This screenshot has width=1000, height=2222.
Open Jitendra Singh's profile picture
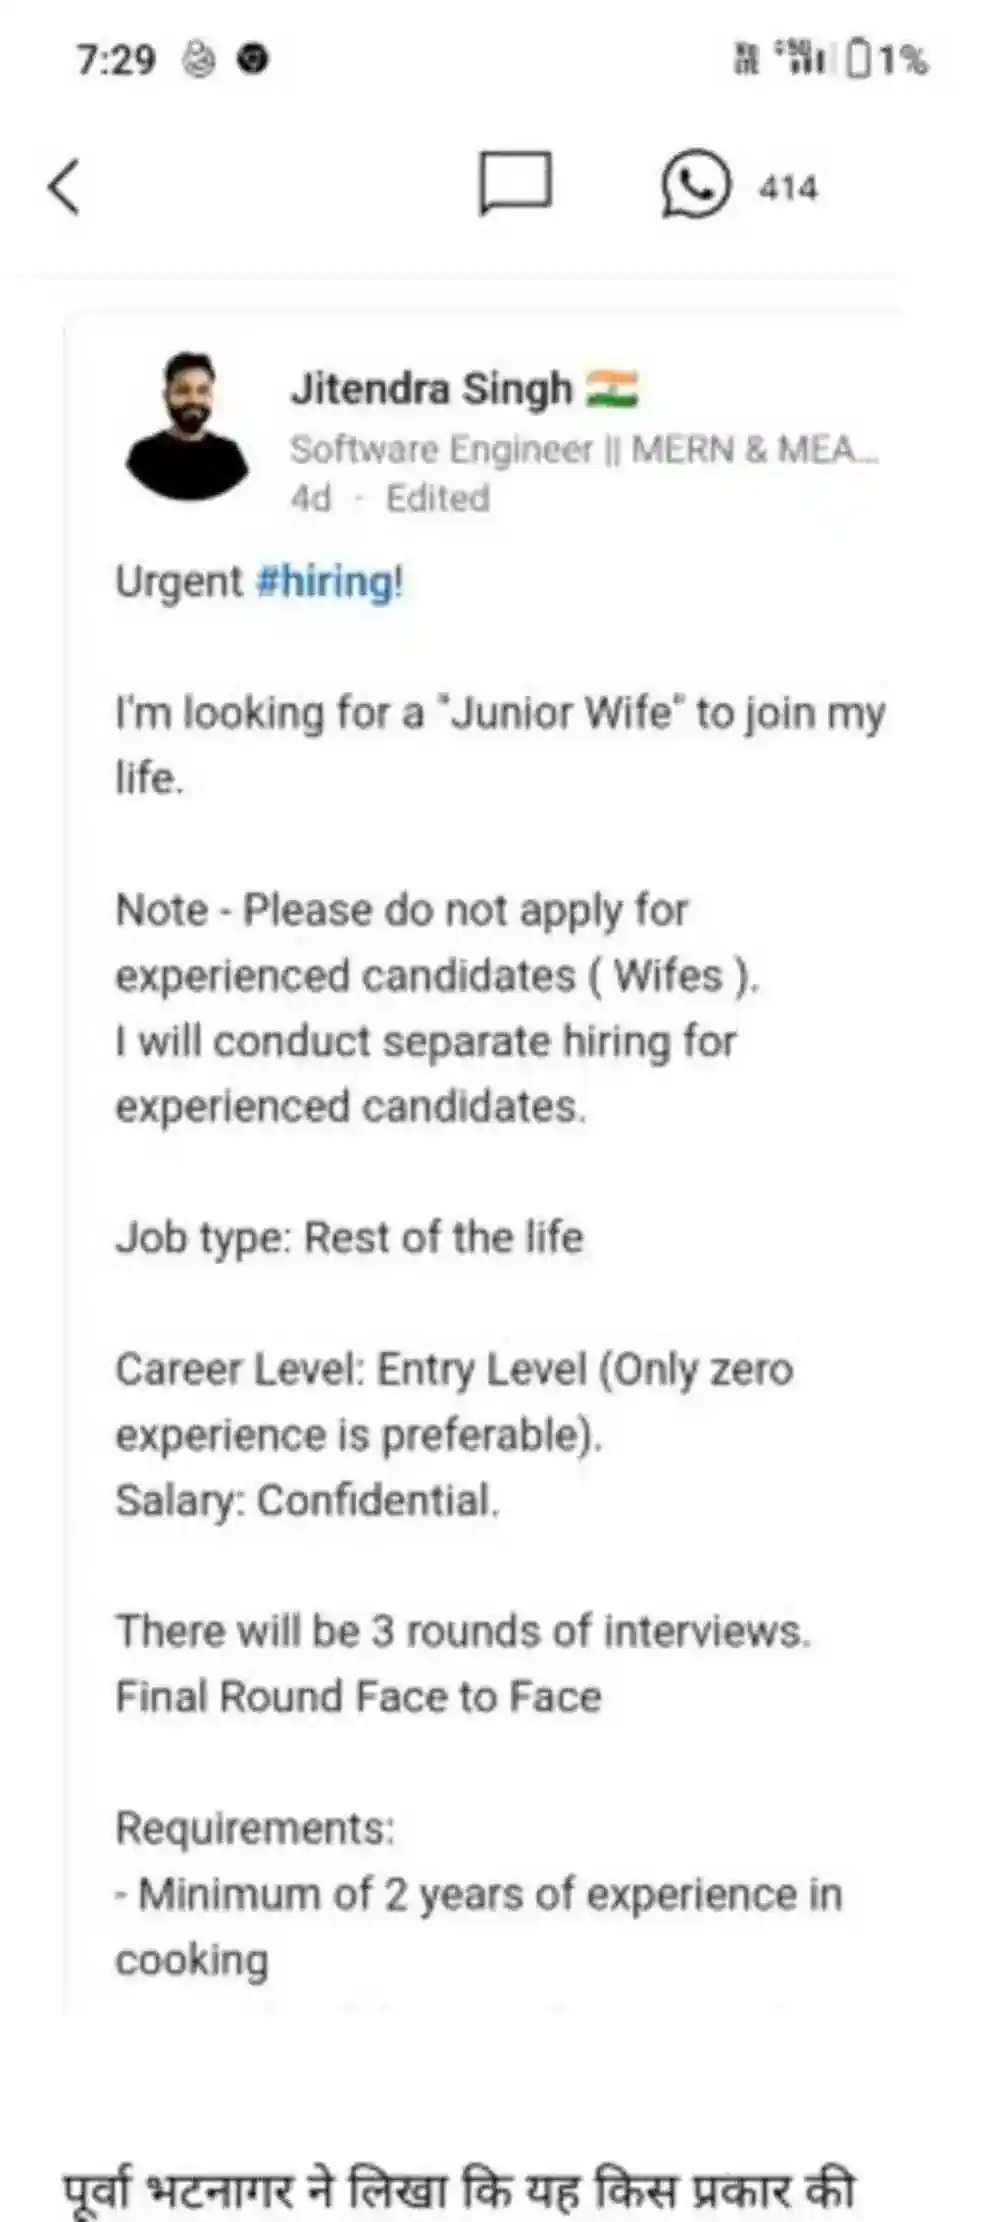point(187,427)
